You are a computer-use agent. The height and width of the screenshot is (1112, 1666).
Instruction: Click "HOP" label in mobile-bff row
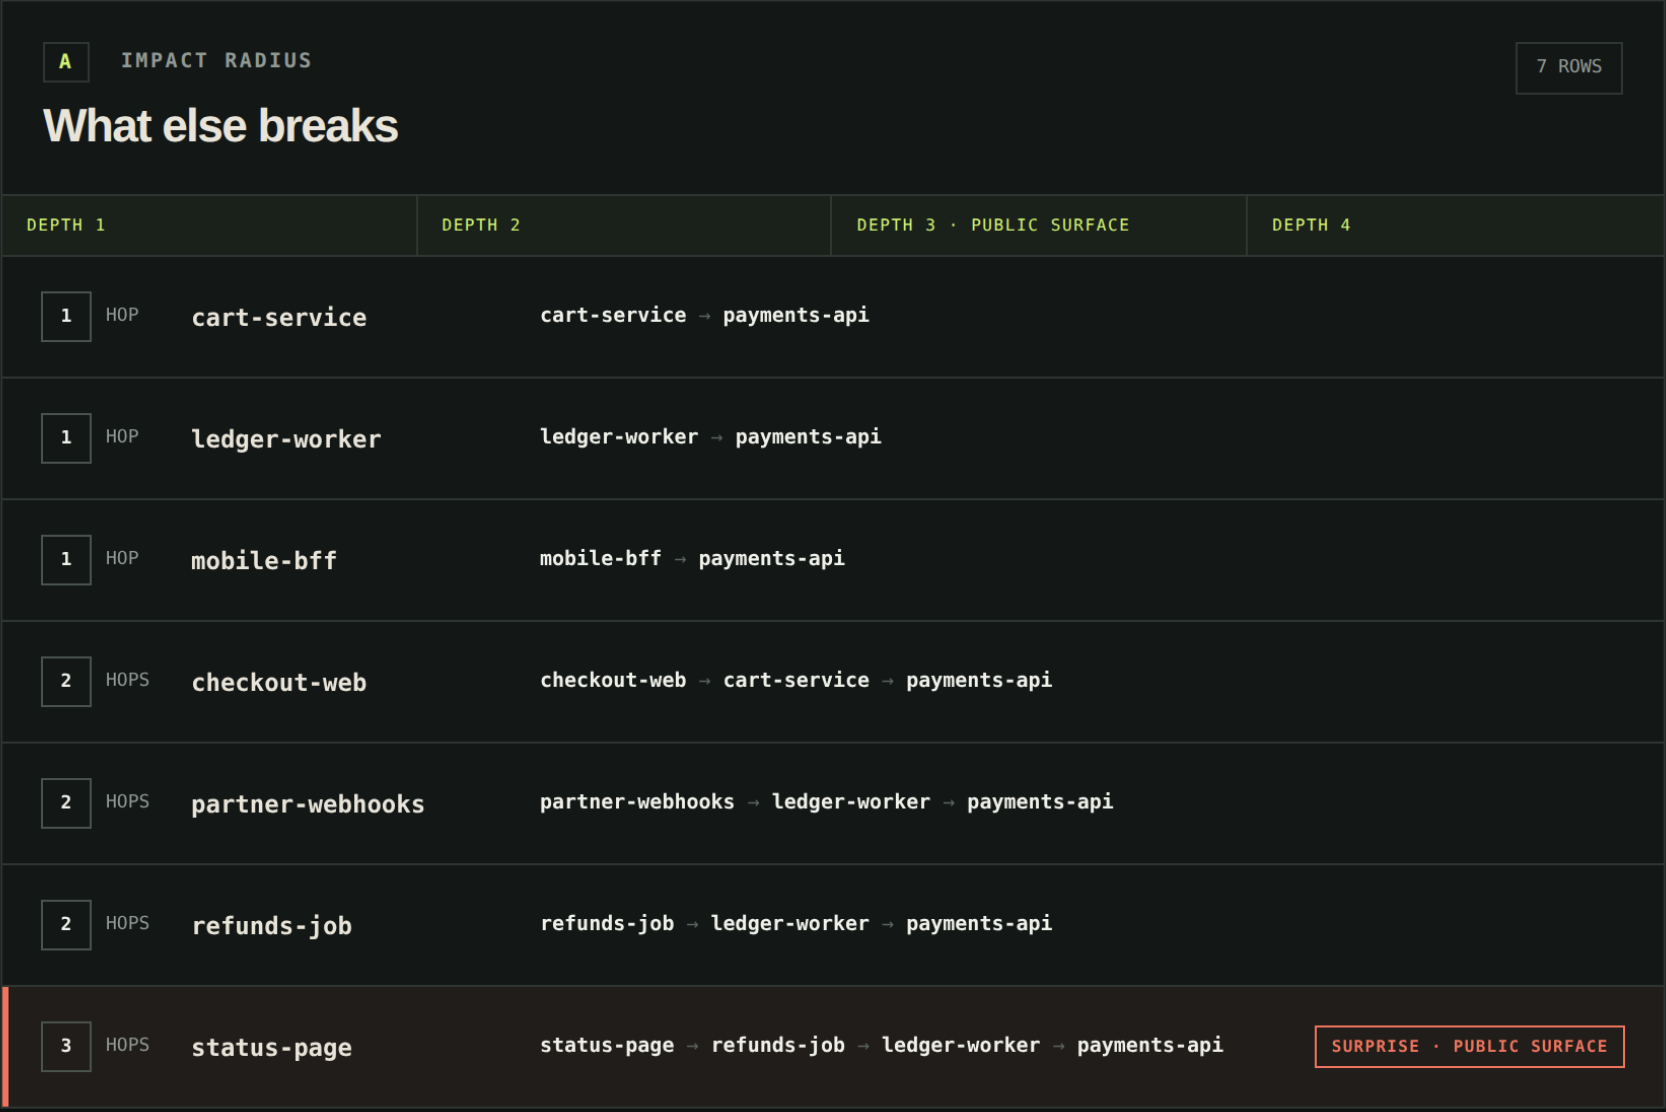click(x=122, y=558)
